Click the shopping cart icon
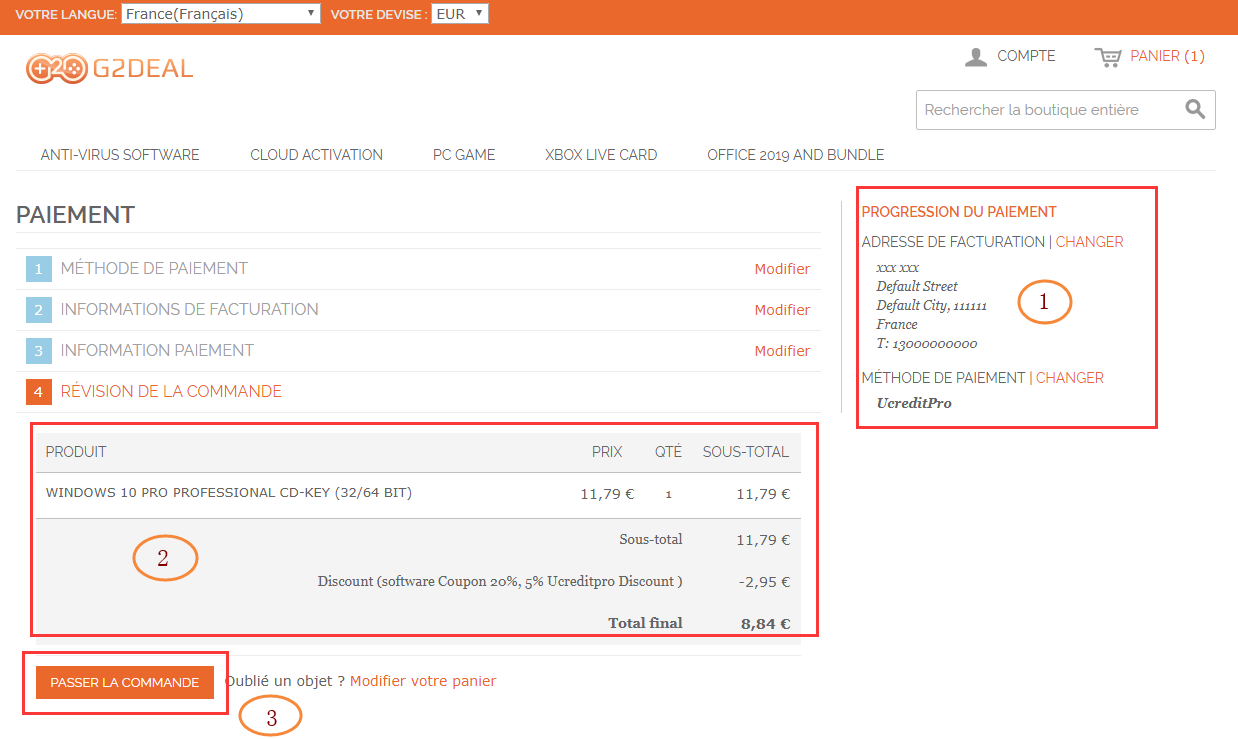 tap(1108, 57)
